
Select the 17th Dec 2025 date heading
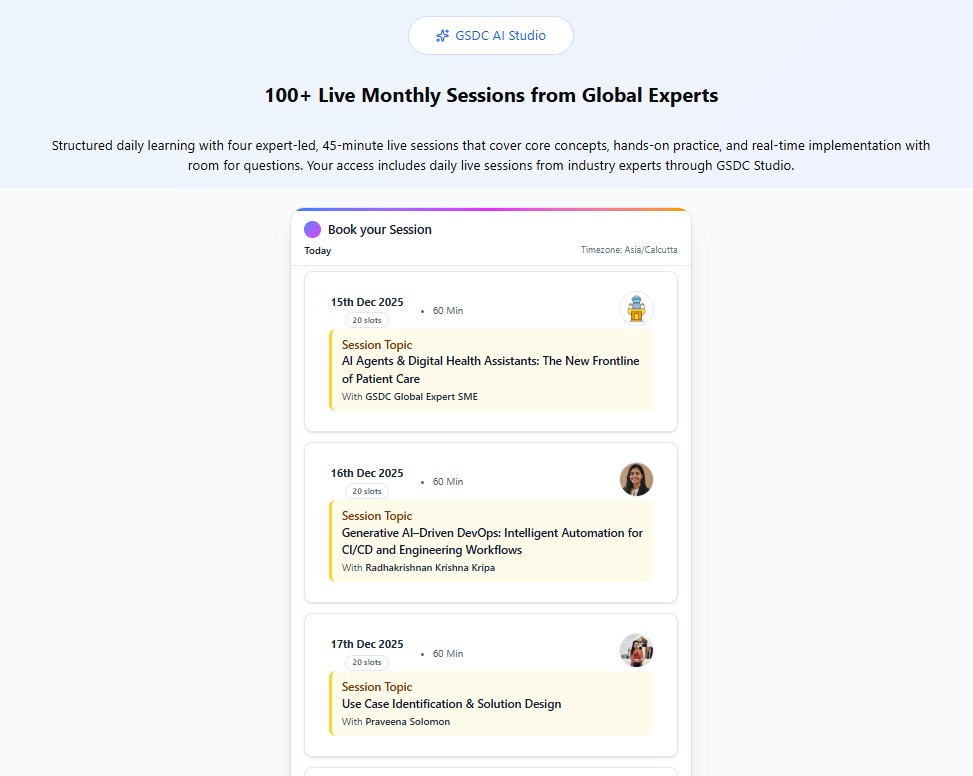[x=367, y=644]
